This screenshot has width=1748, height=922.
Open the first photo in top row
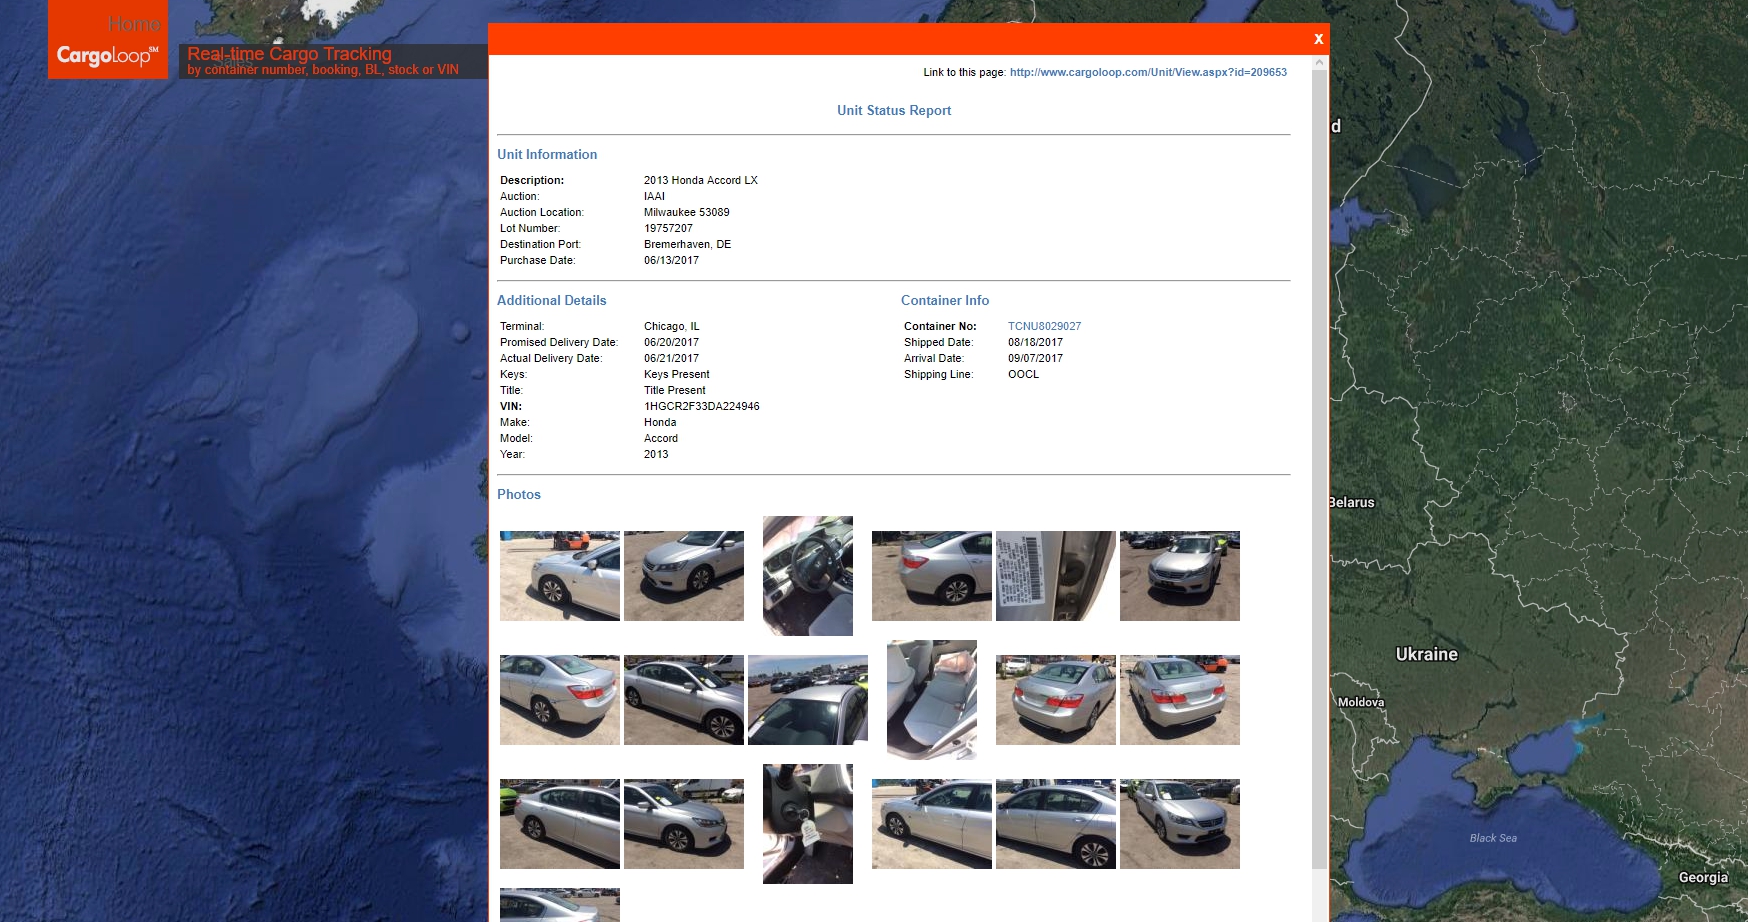tap(560, 576)
